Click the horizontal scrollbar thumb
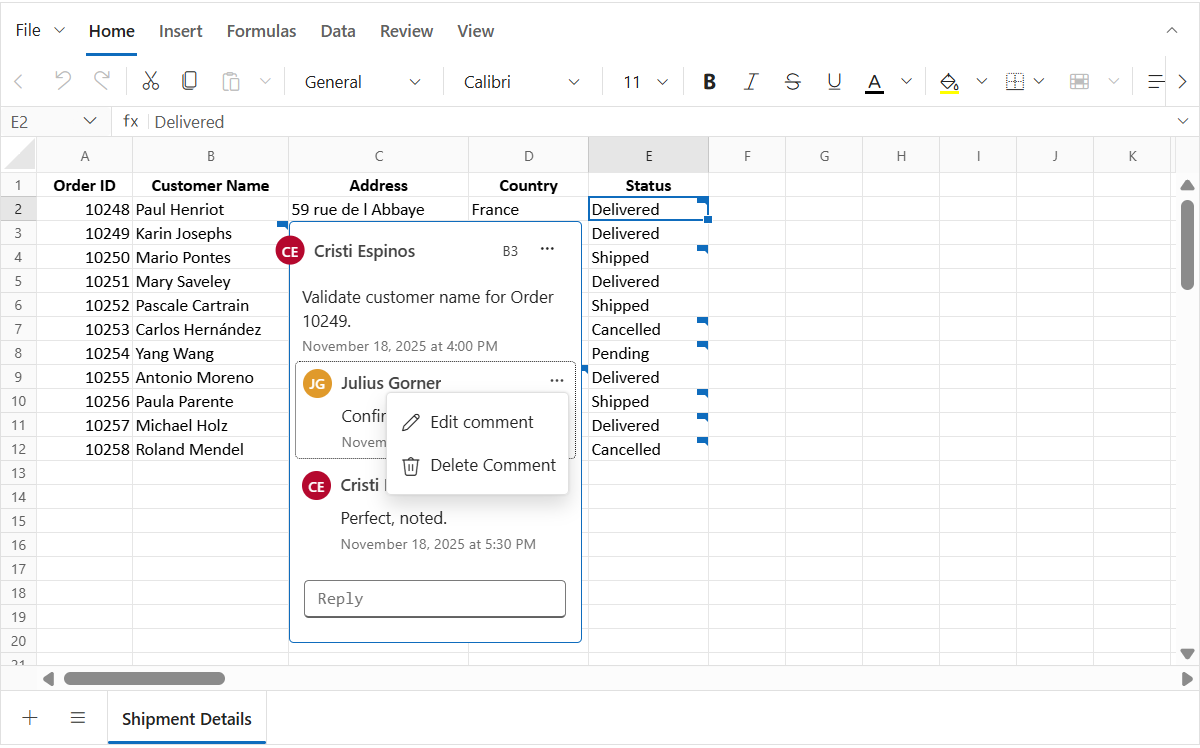The image size is (1200, 748). point(145,679)
